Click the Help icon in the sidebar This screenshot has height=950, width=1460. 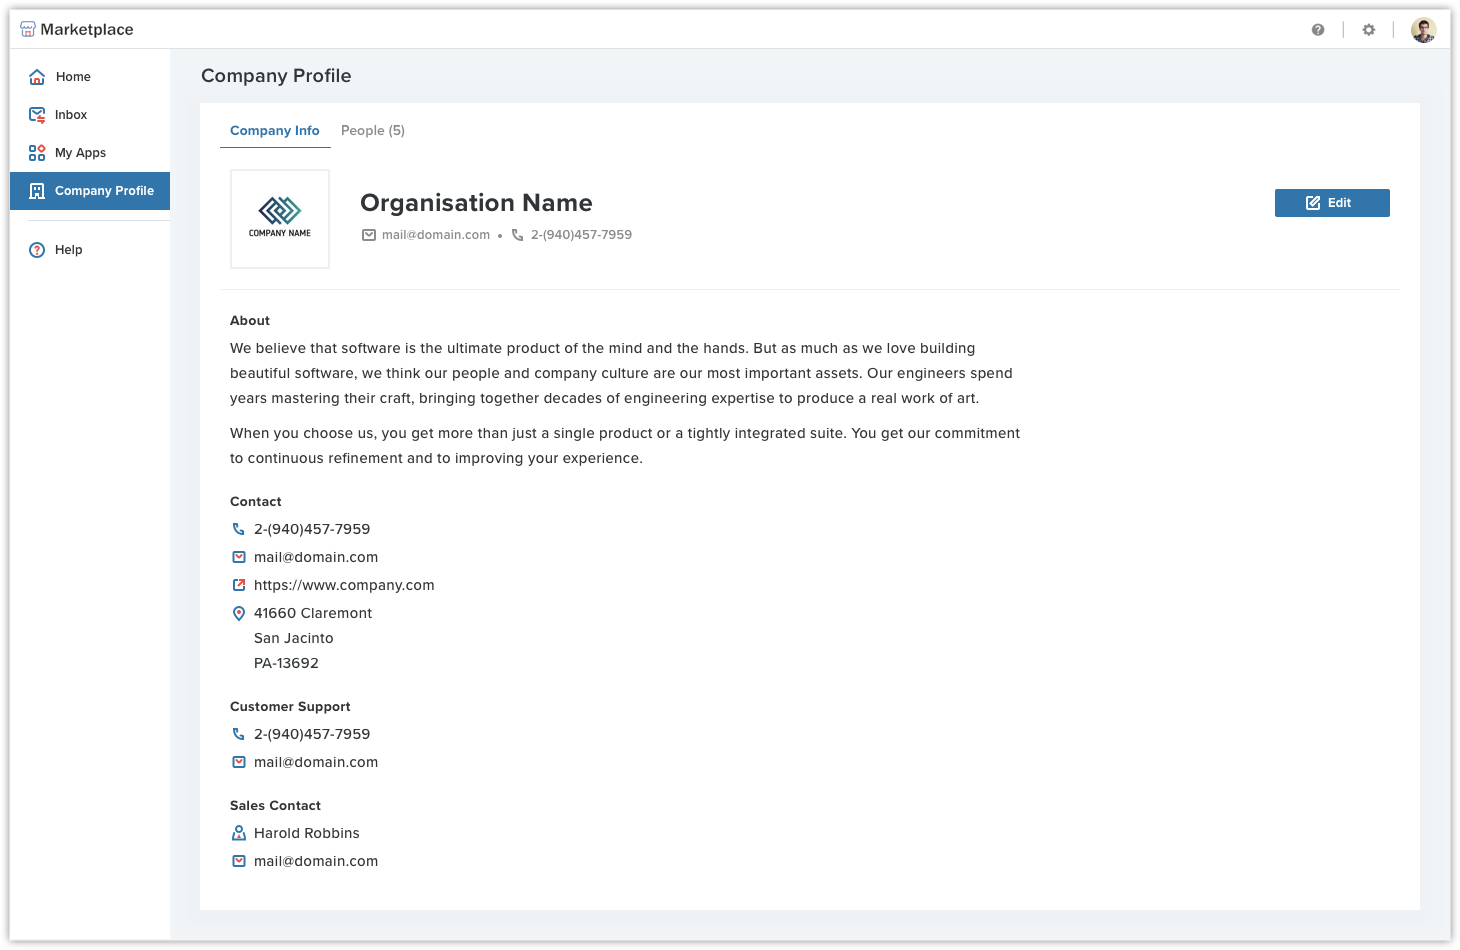click(36, 249)
